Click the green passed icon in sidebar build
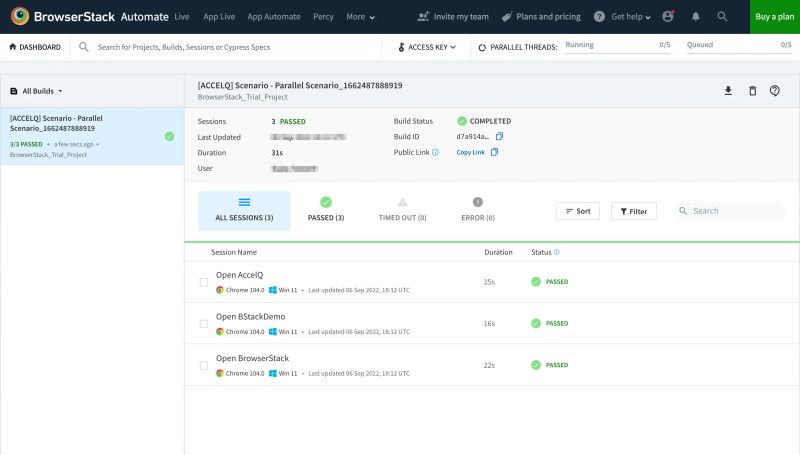 pos(169,136)
